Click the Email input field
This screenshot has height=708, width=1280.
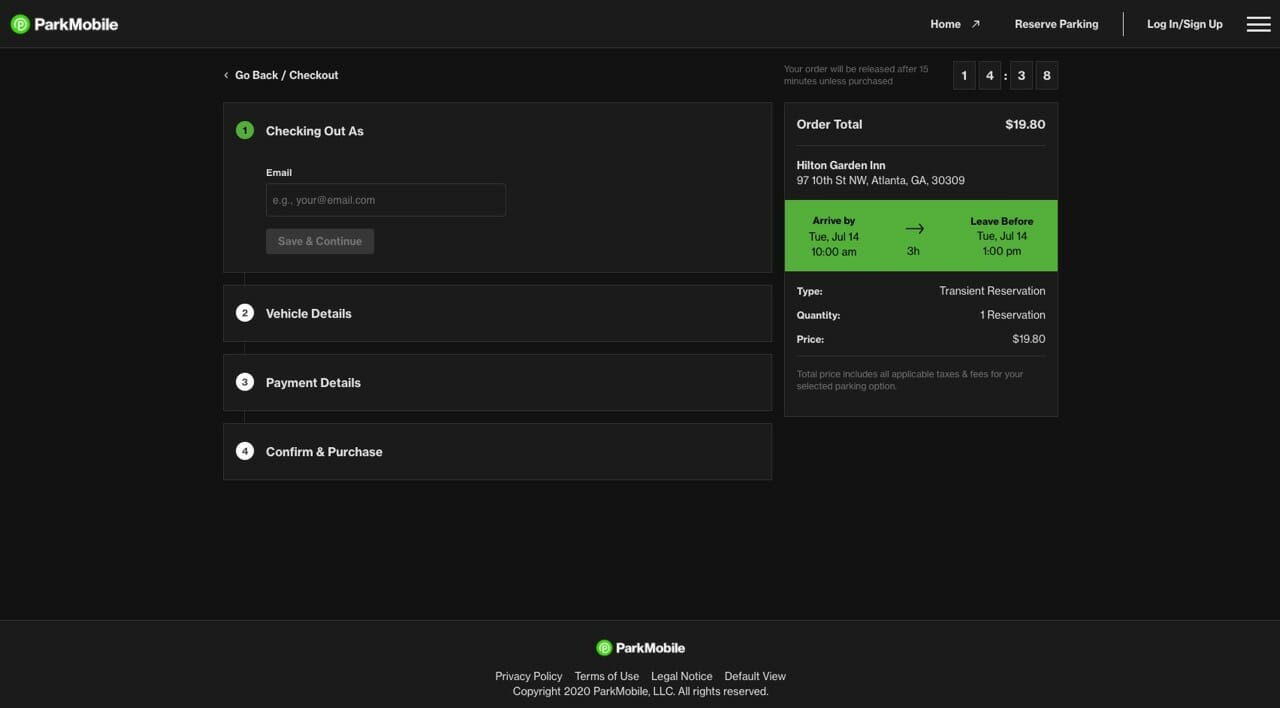click(386, 200)
